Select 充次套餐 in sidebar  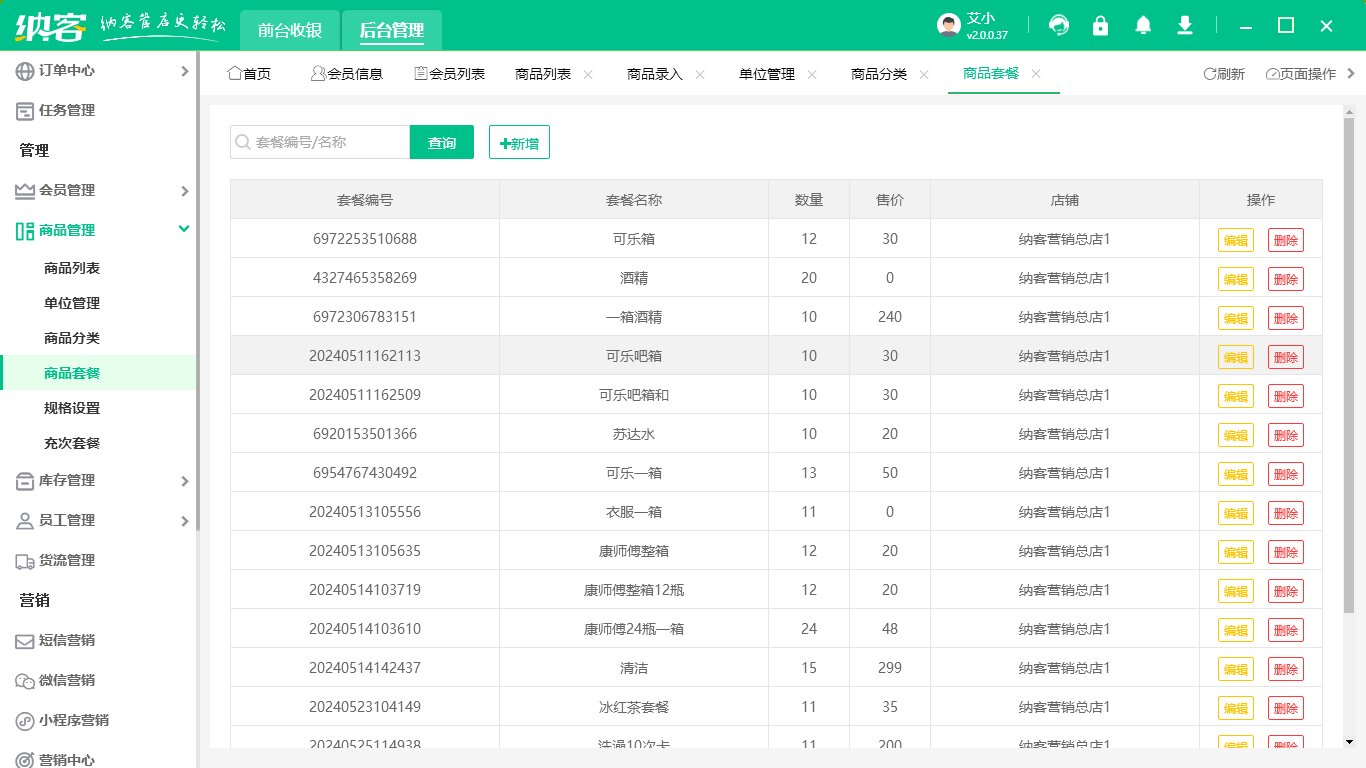(x=72, y=443)
